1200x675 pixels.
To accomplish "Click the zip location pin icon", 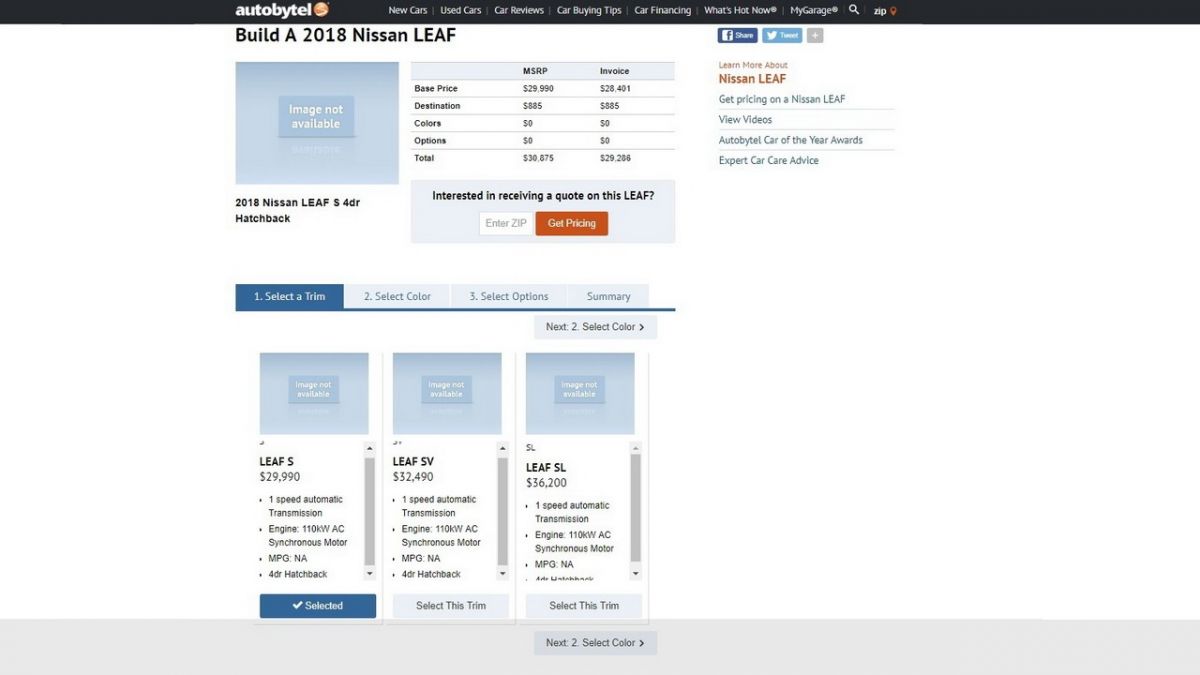I will [893, 11].
